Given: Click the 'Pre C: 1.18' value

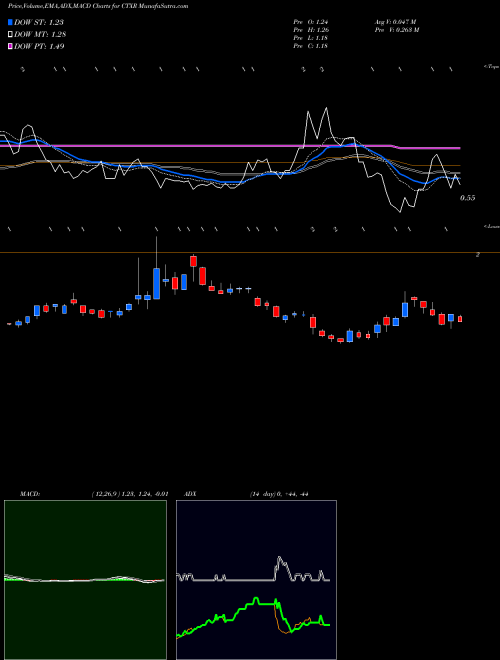Looking at the screenshot, I should (x=311, y=46).
